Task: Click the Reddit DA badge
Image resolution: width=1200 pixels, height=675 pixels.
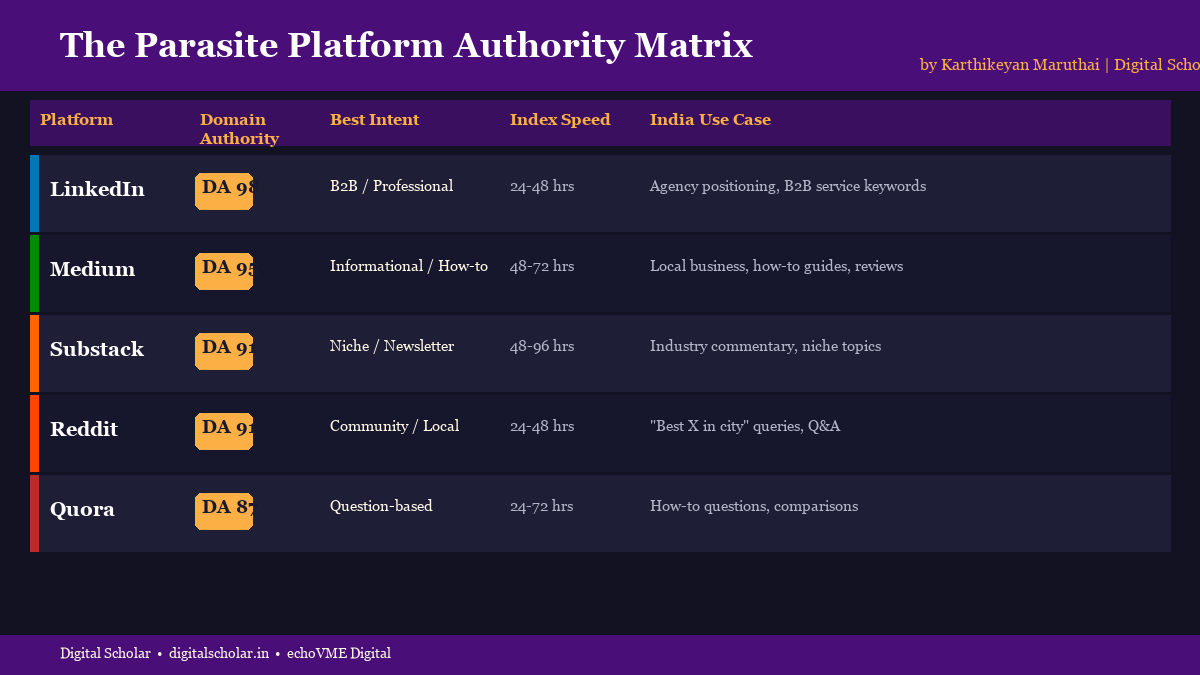Action: [x=224, y=431]
